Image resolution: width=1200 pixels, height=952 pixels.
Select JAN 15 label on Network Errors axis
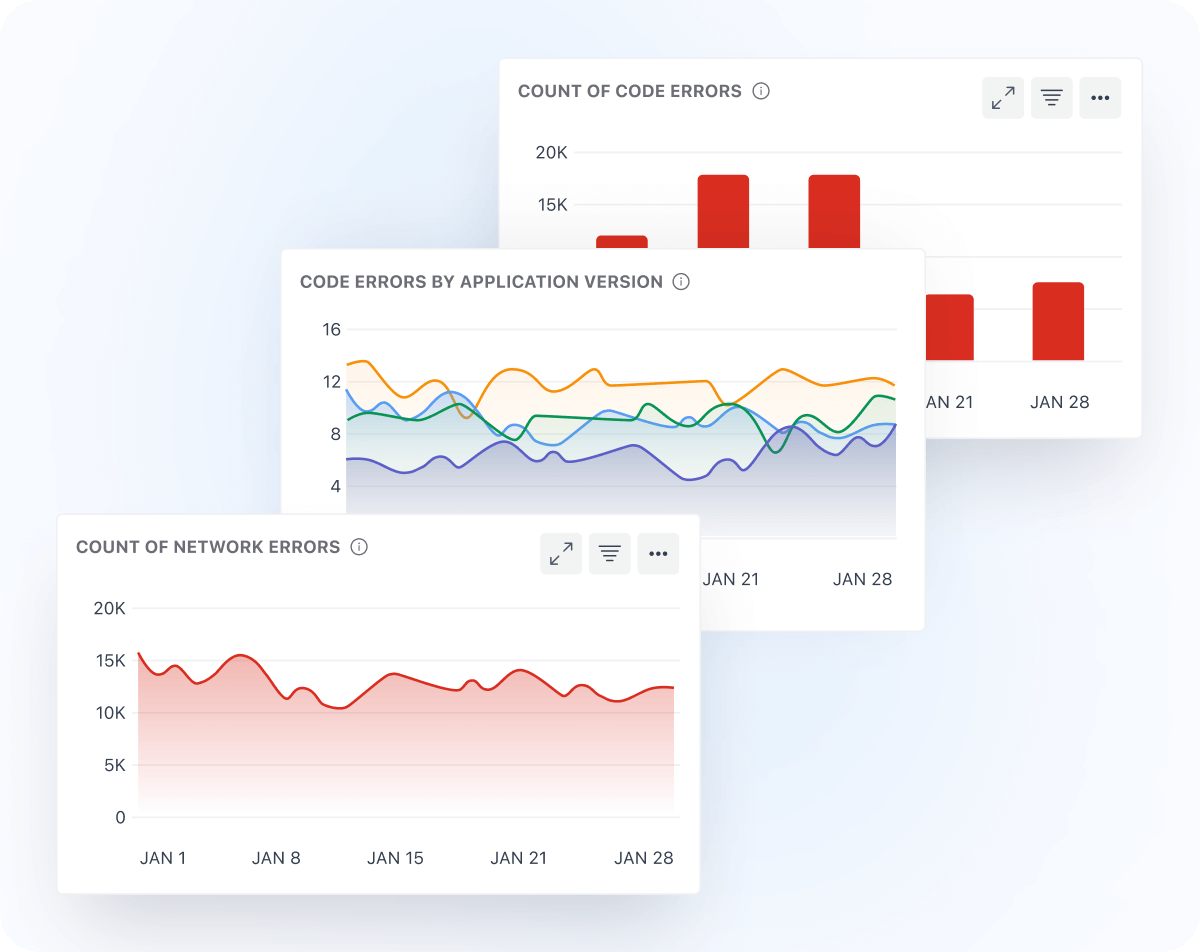click(395, 858)
